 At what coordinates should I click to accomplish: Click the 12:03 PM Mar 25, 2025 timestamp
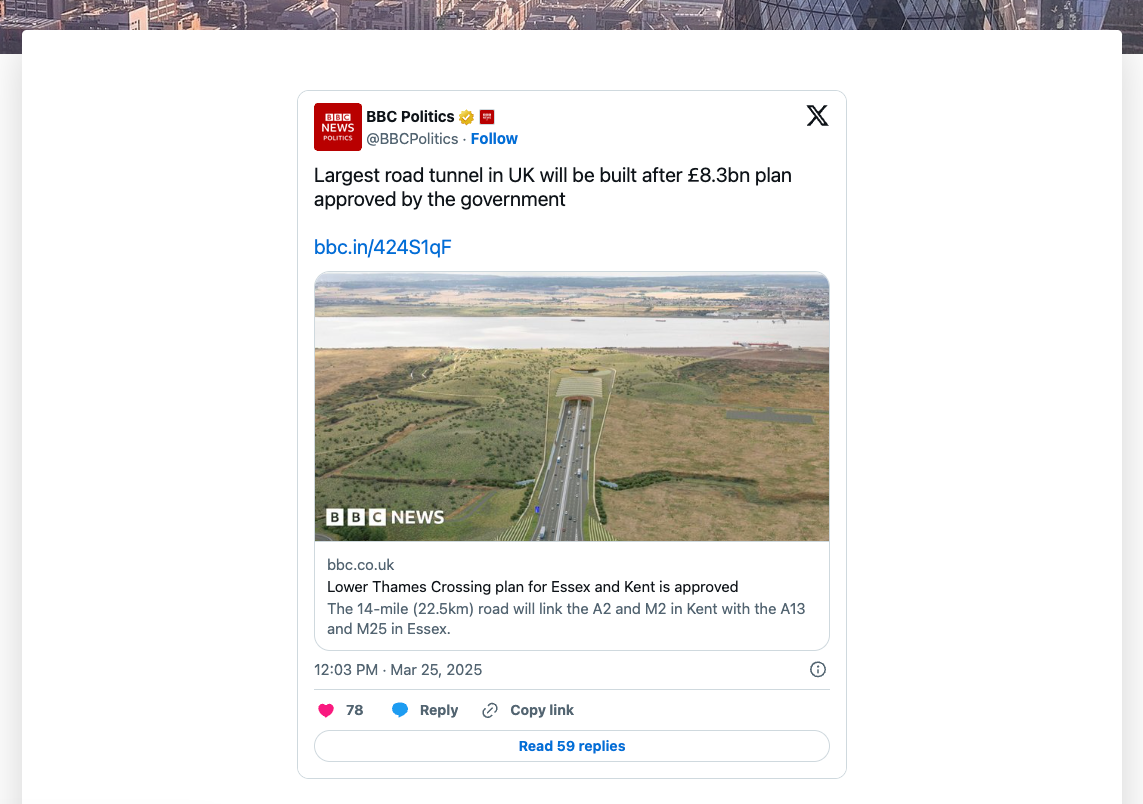pyautogui.click(x=398, y=670)
